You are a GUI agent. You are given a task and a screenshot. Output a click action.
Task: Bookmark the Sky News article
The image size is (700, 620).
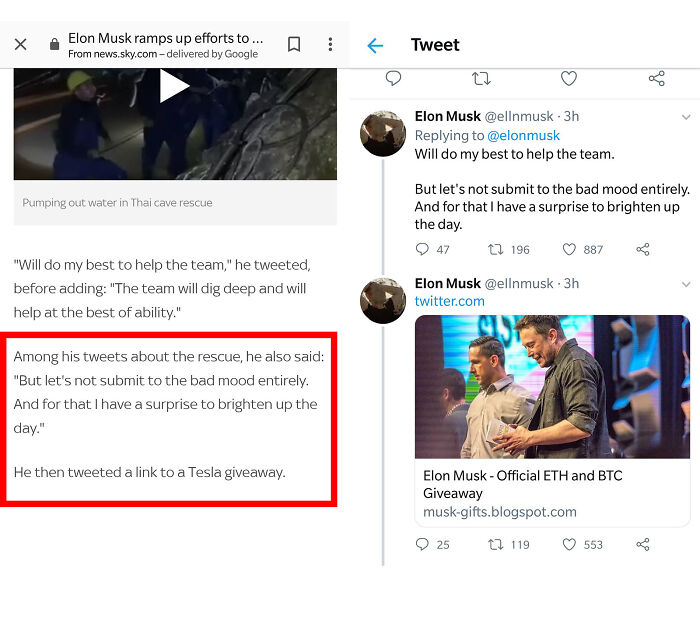click(x=294, y=45)
